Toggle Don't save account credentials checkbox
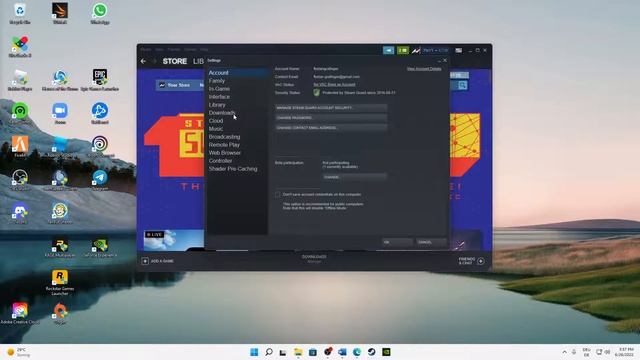Screen dimensions: 640x360 tap(278, 194)
